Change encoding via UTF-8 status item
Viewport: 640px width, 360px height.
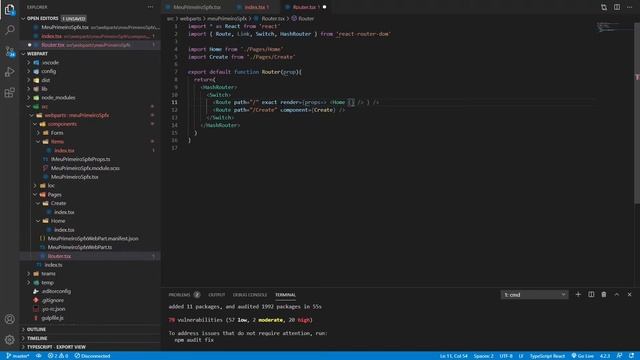pyautogui.click(x=506, y=356)
